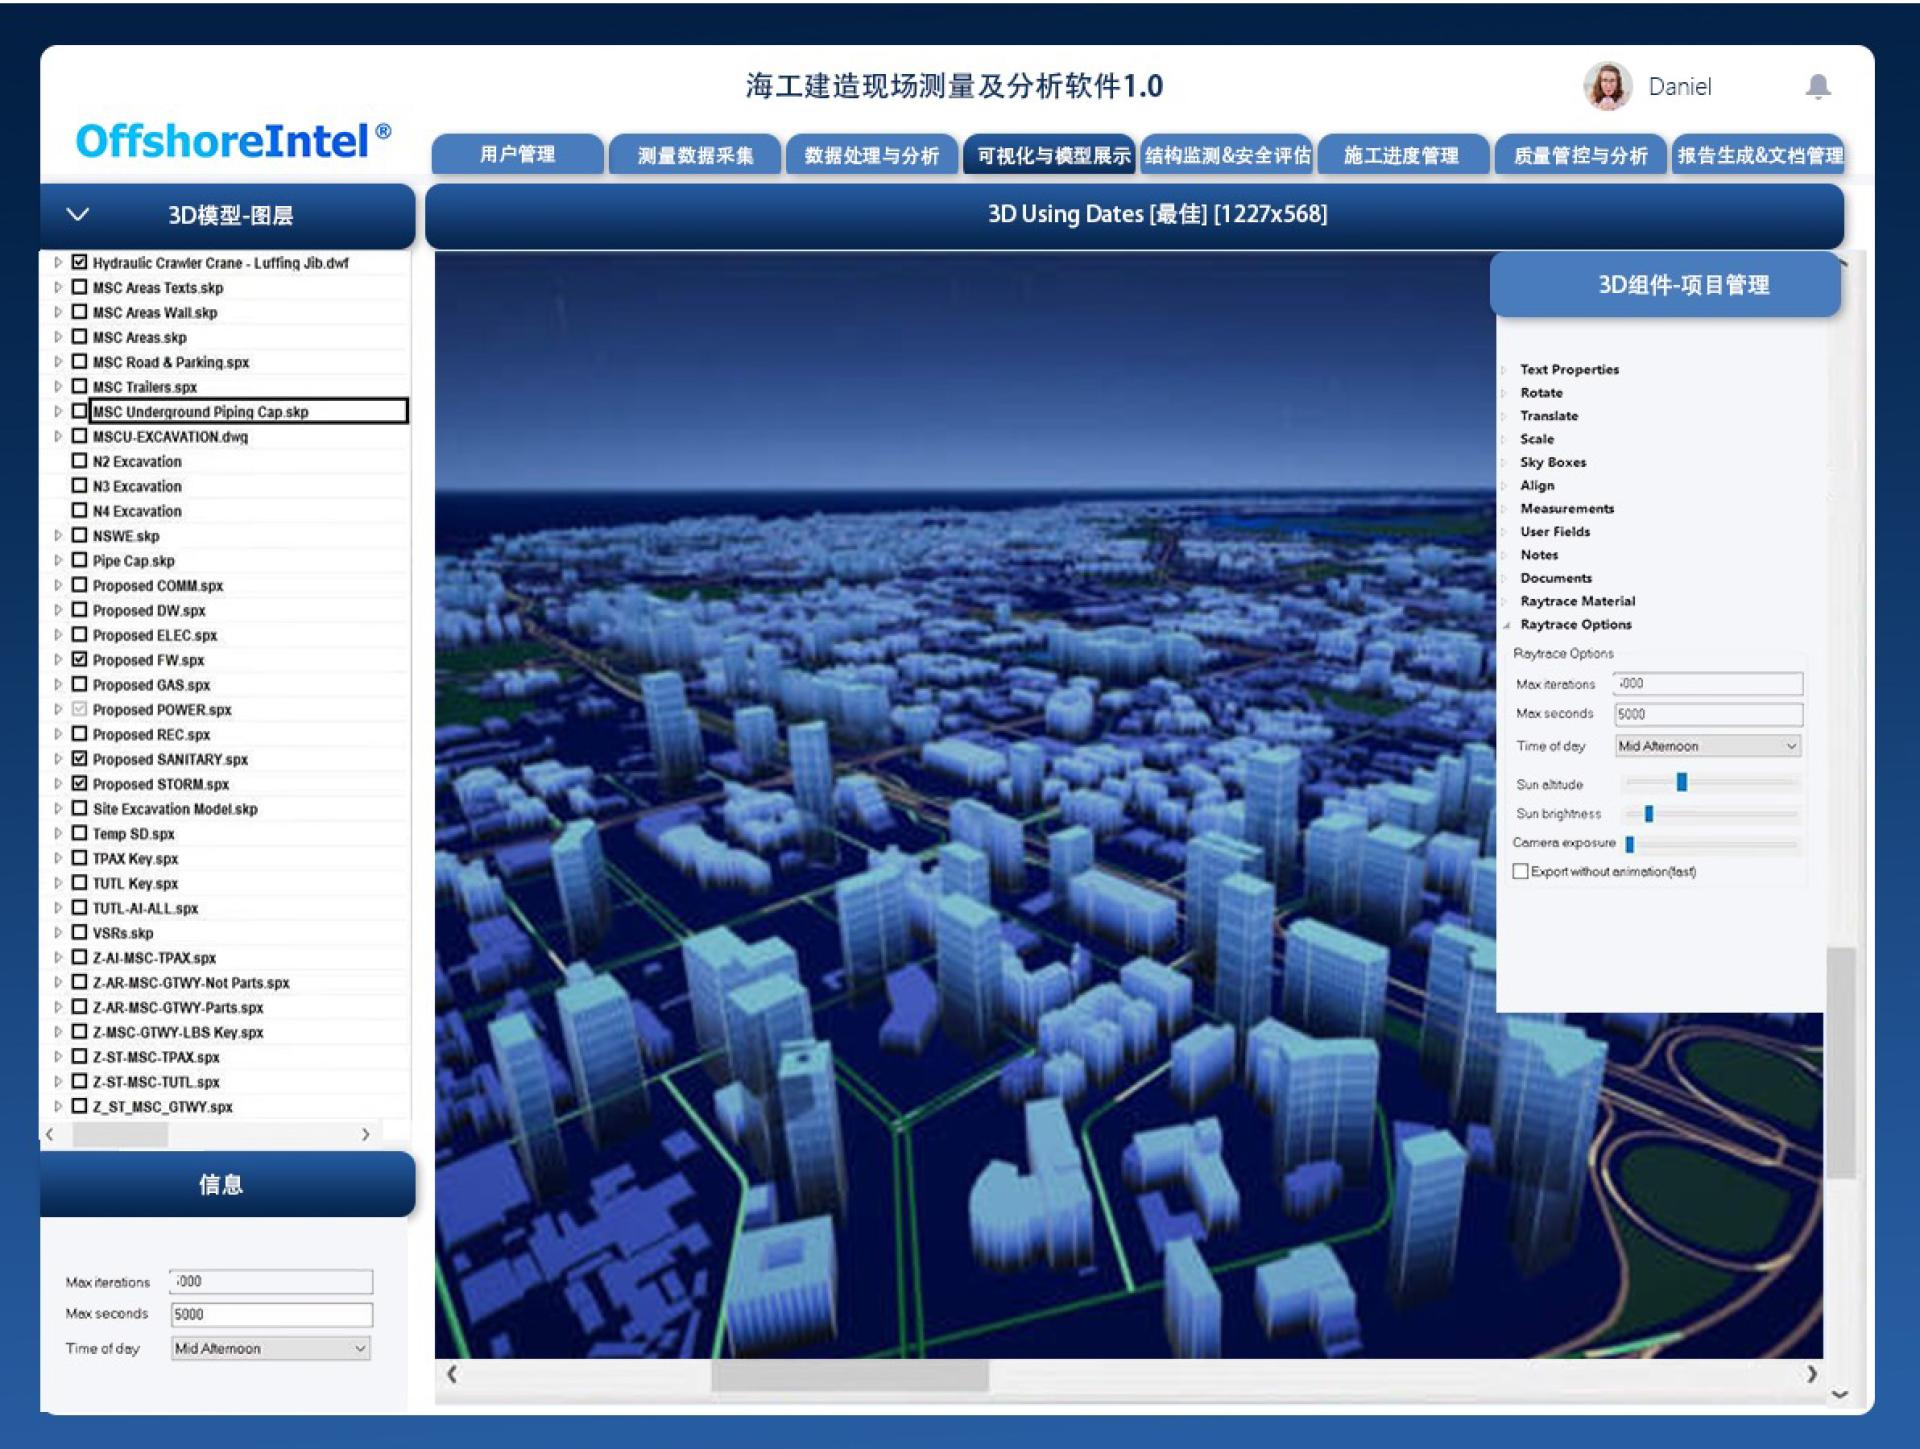Click the layer list horizontal scrollbar thumb
The image size is (1920, 1449).
coord(120,1134)
